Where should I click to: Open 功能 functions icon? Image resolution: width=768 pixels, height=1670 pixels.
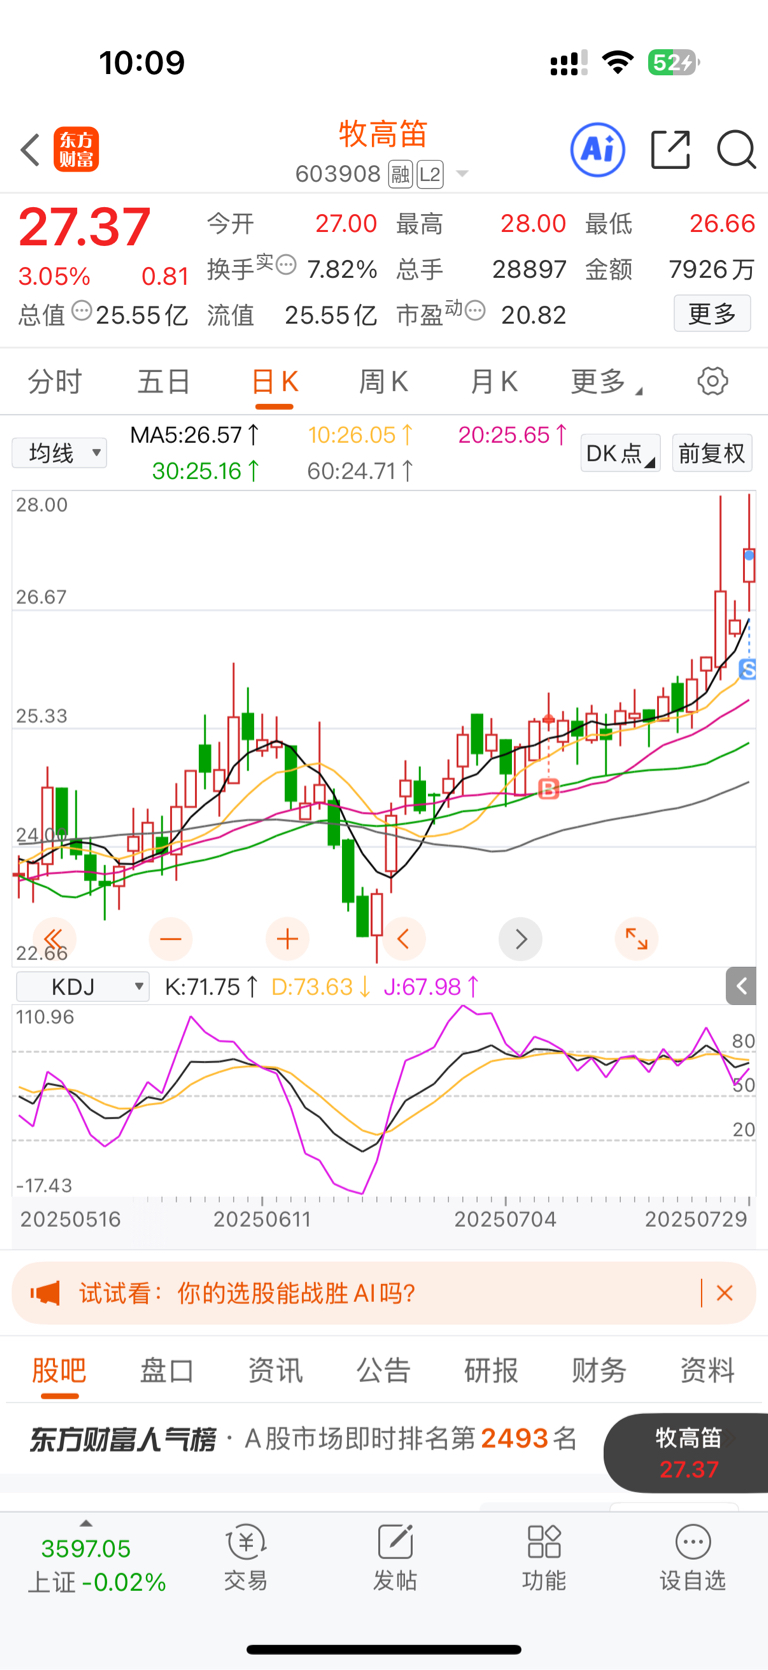[544, 1558]
